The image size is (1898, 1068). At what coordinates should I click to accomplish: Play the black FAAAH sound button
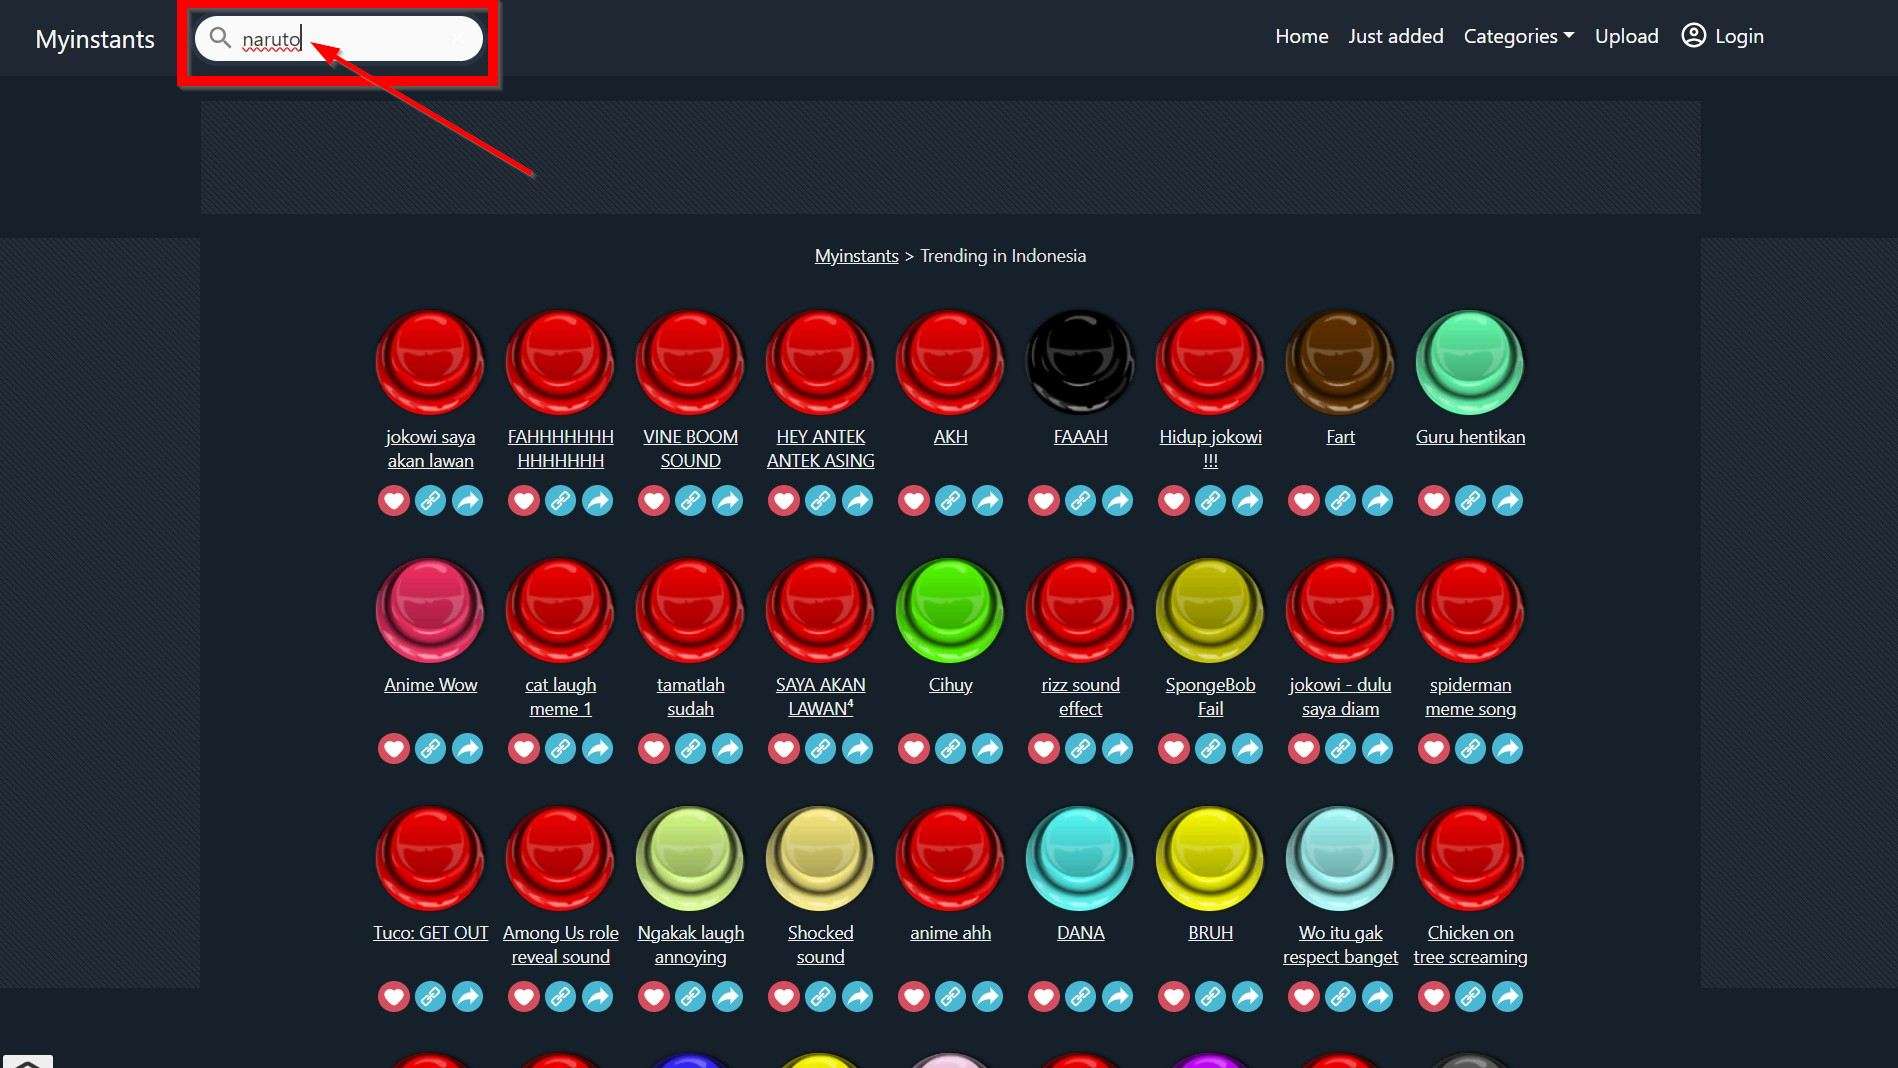pos(1080,362)
